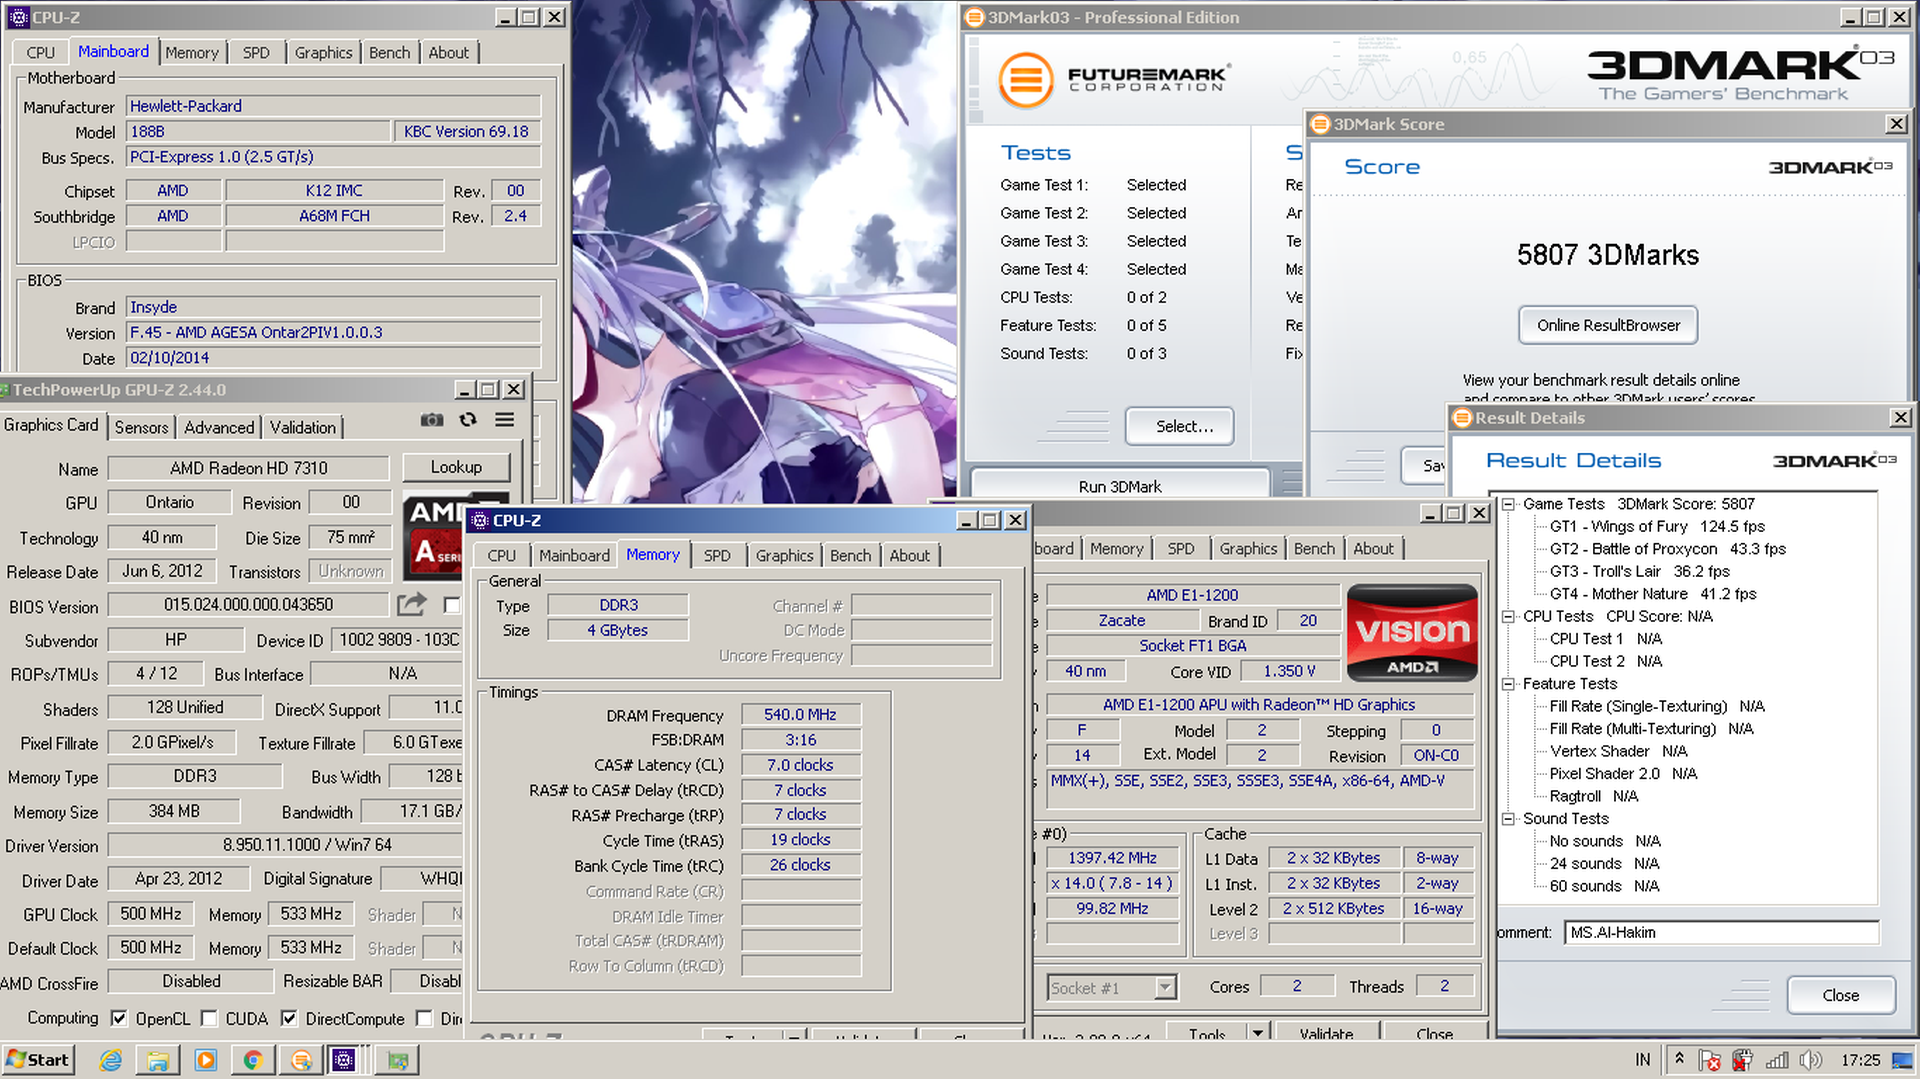Click the volume speaker tray icon
Screen dimensions: 1920x1079
tap(1811, 1060)
